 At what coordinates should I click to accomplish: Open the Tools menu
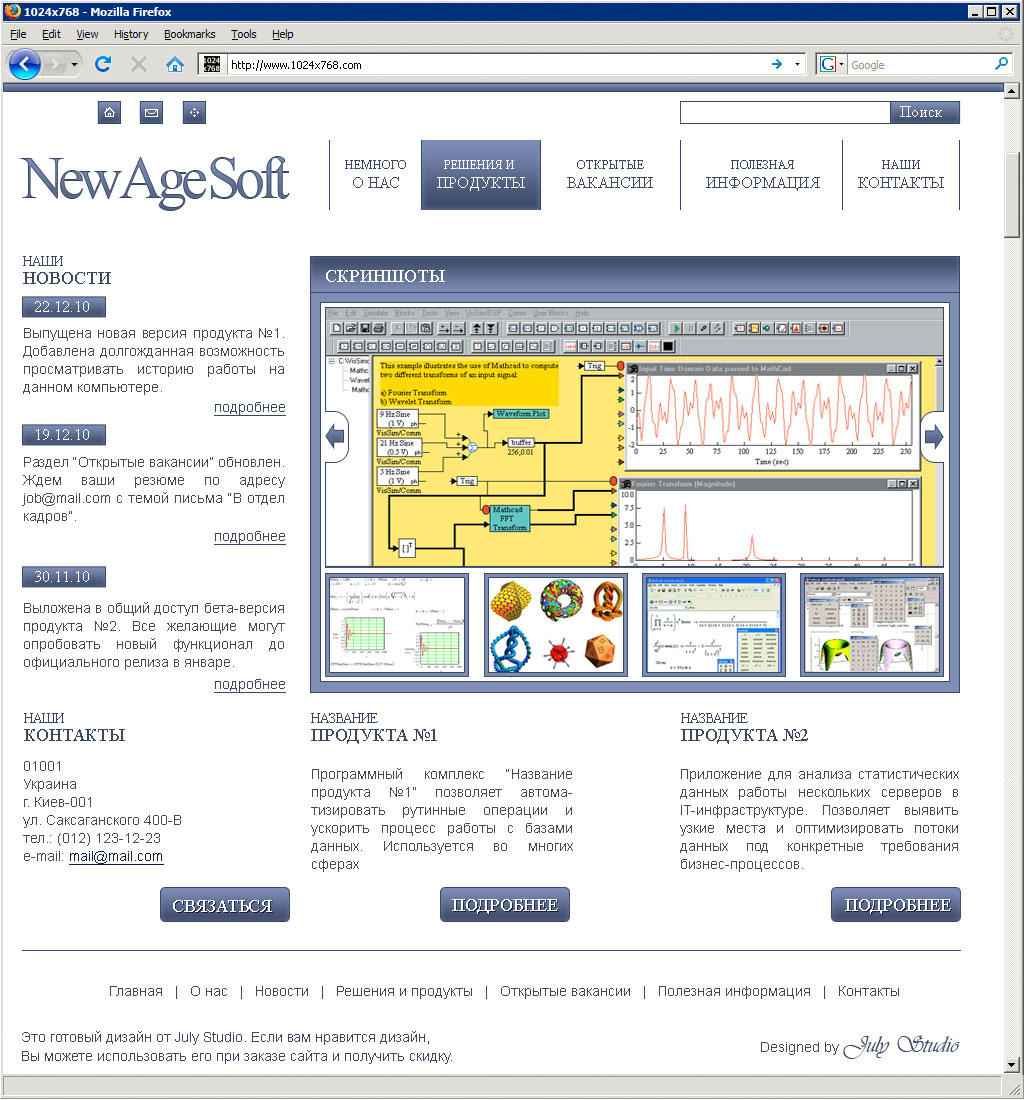(243, 34)
